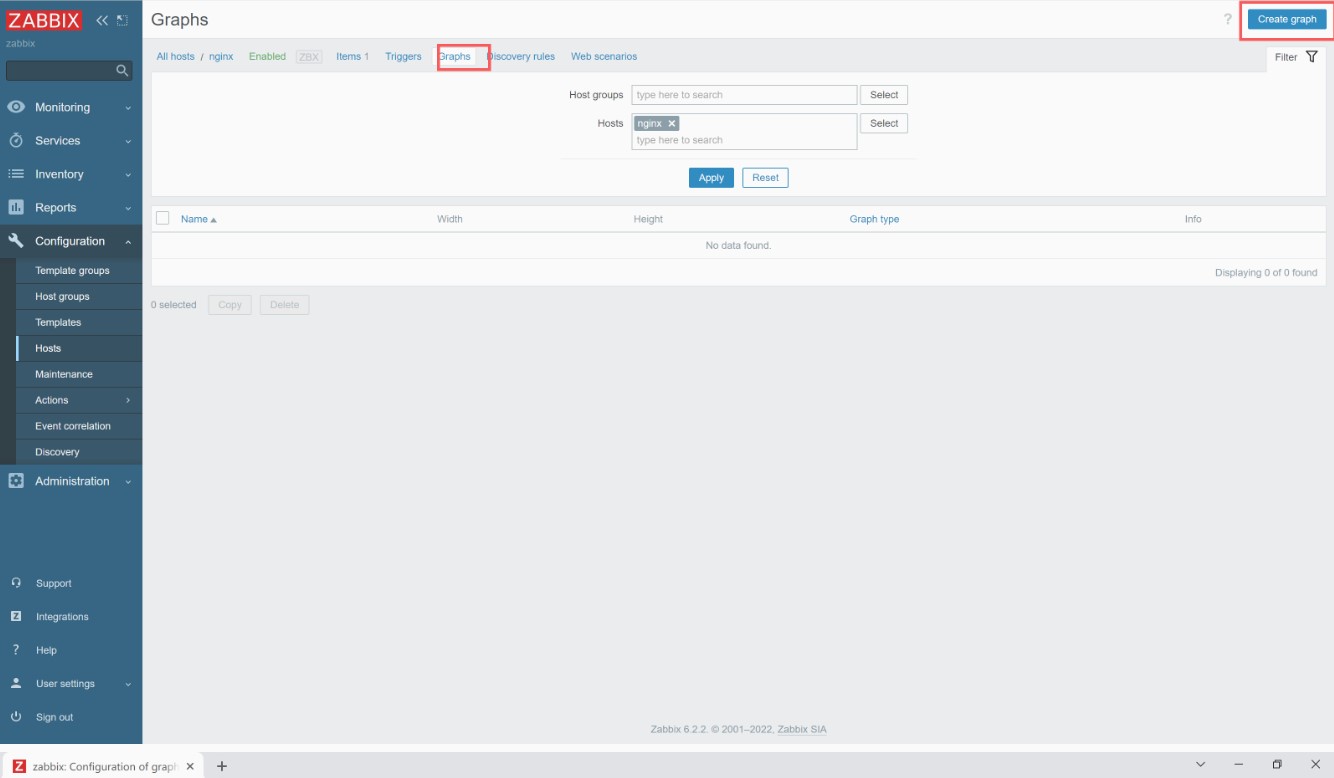Focus the sidebar search box

pos(69,70)
